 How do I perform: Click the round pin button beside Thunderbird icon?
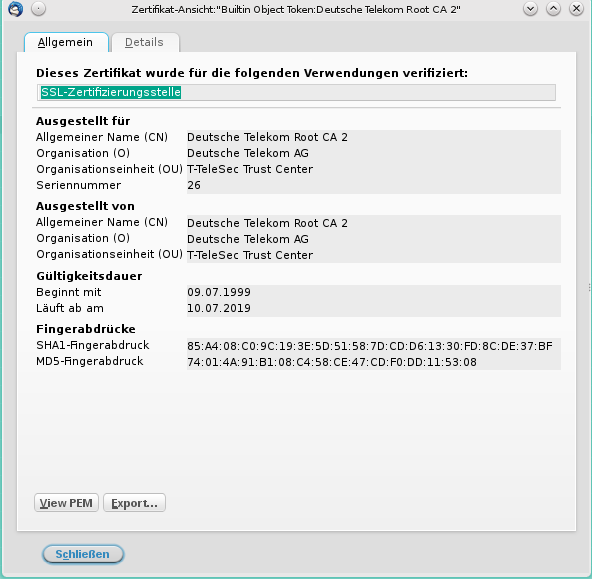click(x=39, y=9)
